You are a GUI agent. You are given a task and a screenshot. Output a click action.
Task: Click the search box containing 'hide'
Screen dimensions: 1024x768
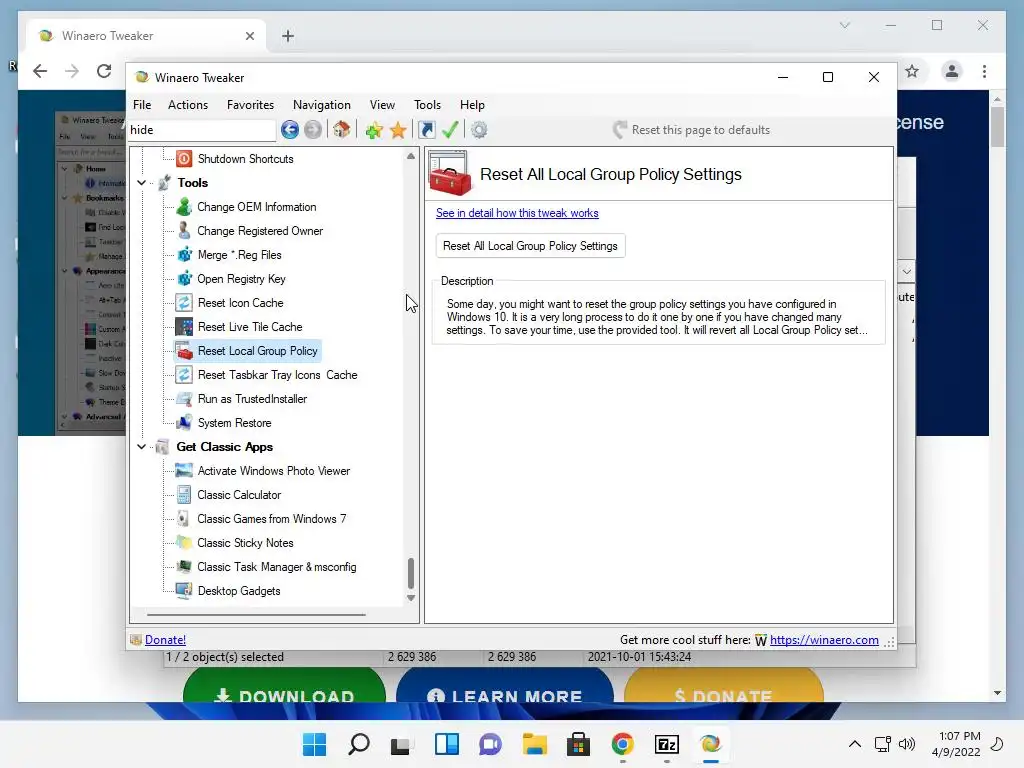202,130
